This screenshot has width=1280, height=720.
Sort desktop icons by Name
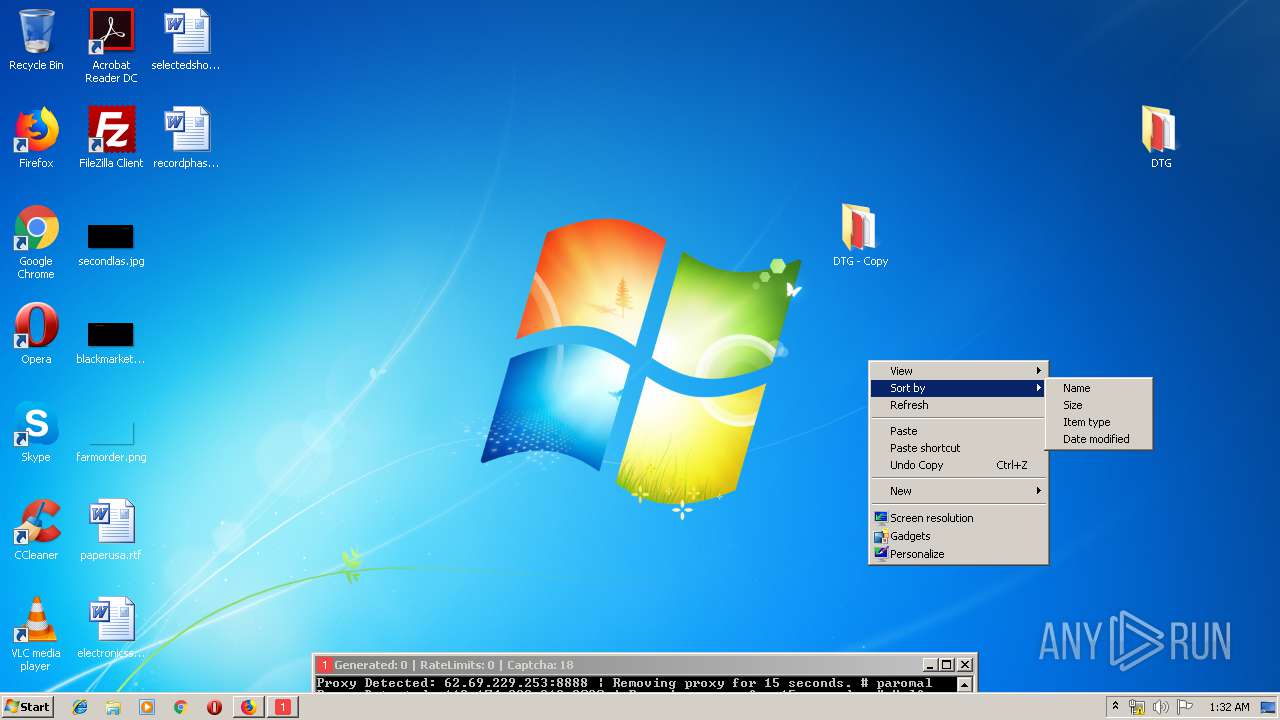[x=1098, y=388]
